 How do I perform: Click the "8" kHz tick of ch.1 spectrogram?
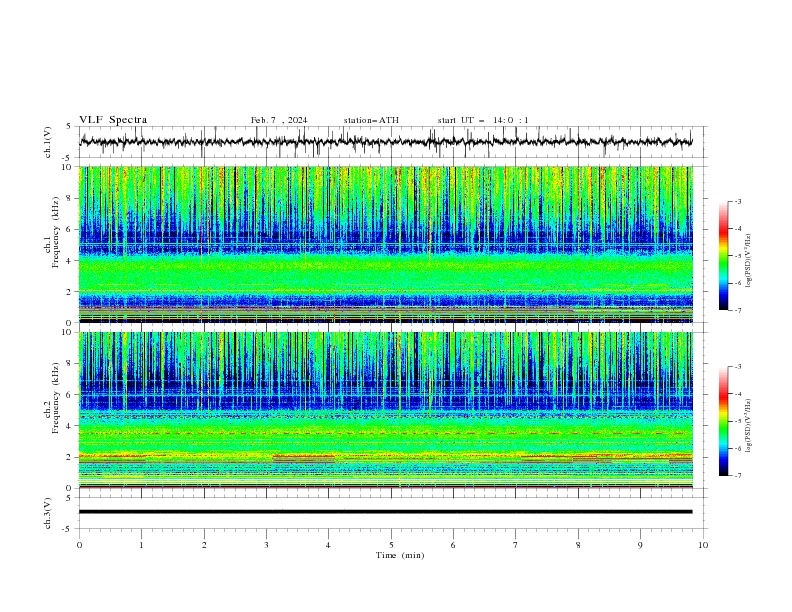pyautogui.click(x=71, y=198)
